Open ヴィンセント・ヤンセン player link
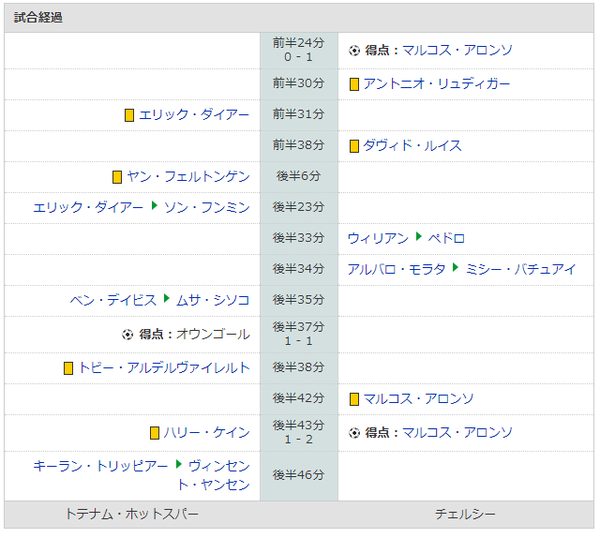 coord(213,476)
